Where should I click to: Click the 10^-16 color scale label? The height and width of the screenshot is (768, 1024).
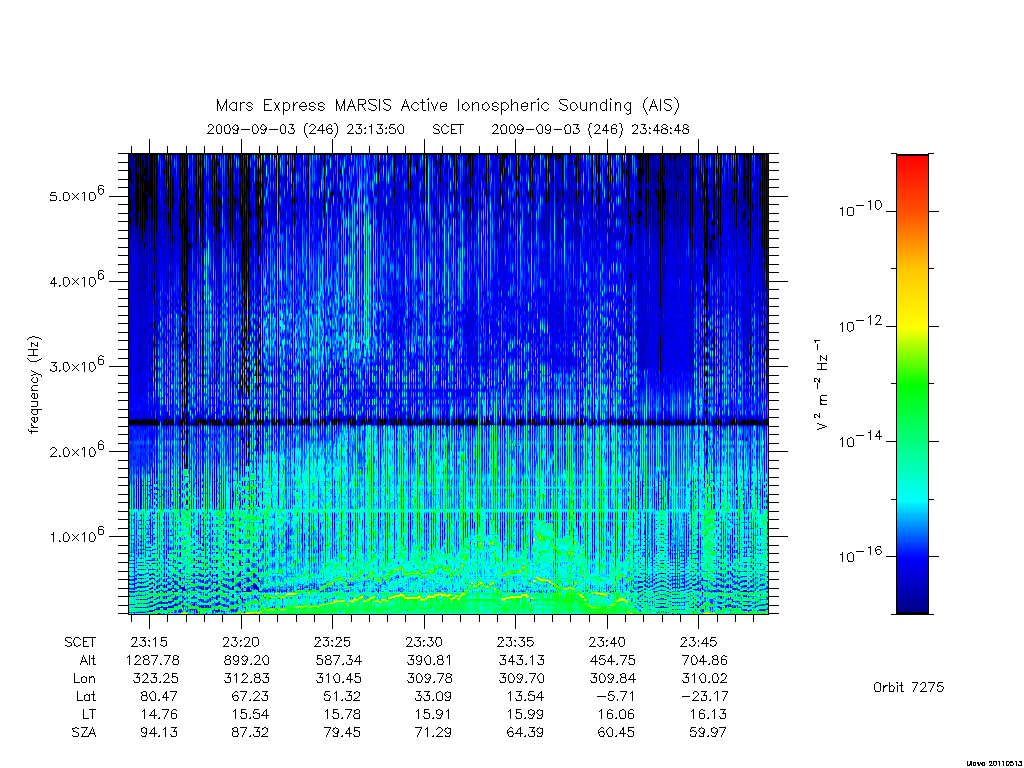(859, 555)
